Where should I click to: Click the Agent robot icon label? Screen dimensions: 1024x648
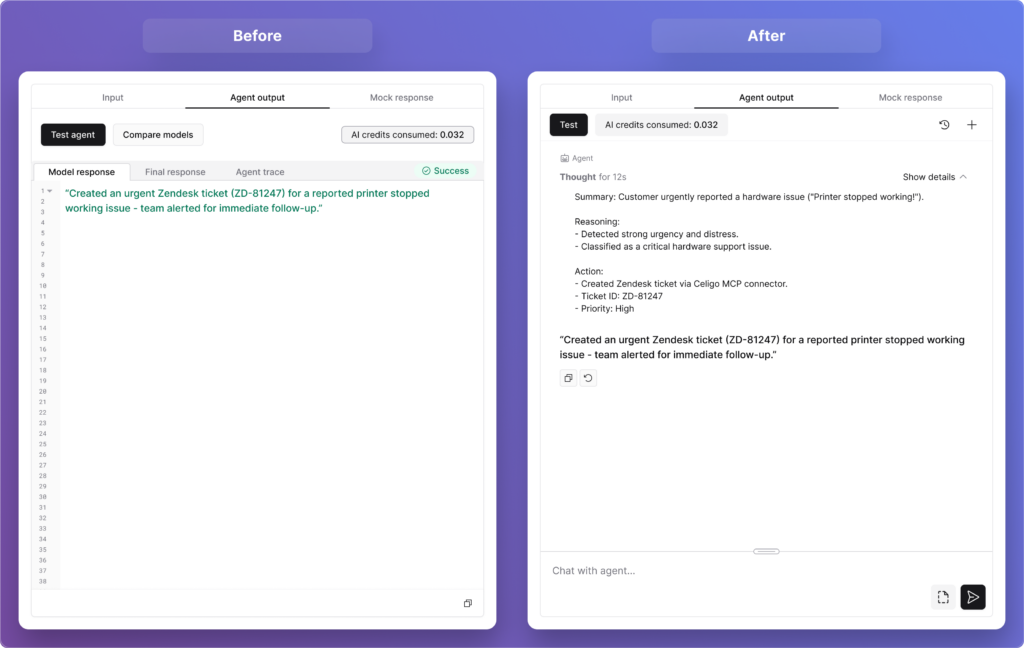click(565, 158)
